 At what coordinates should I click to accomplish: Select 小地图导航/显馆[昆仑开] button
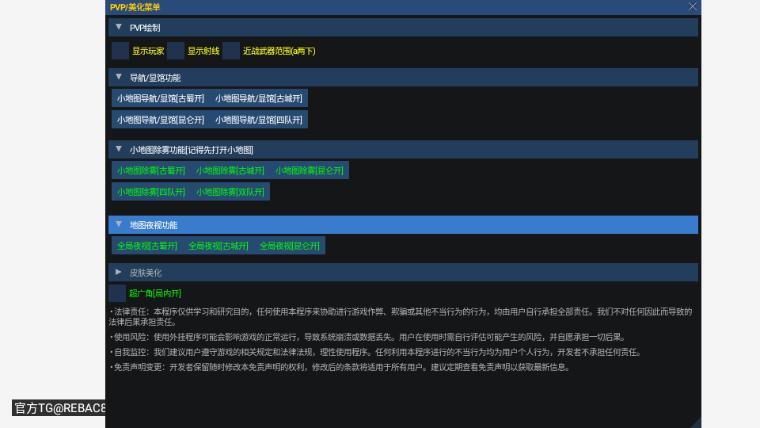tap(160, 120)
